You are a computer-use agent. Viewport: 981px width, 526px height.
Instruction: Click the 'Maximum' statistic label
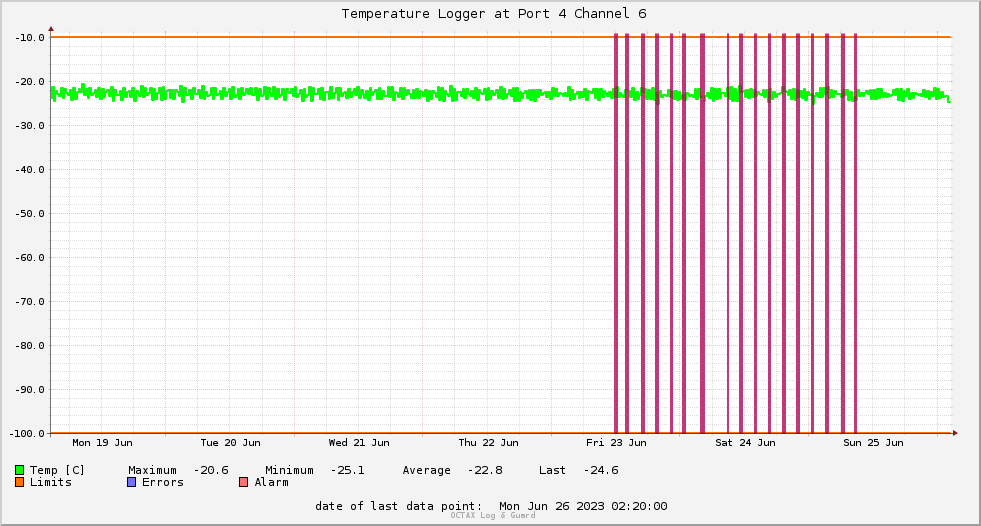tap(153, 470)
